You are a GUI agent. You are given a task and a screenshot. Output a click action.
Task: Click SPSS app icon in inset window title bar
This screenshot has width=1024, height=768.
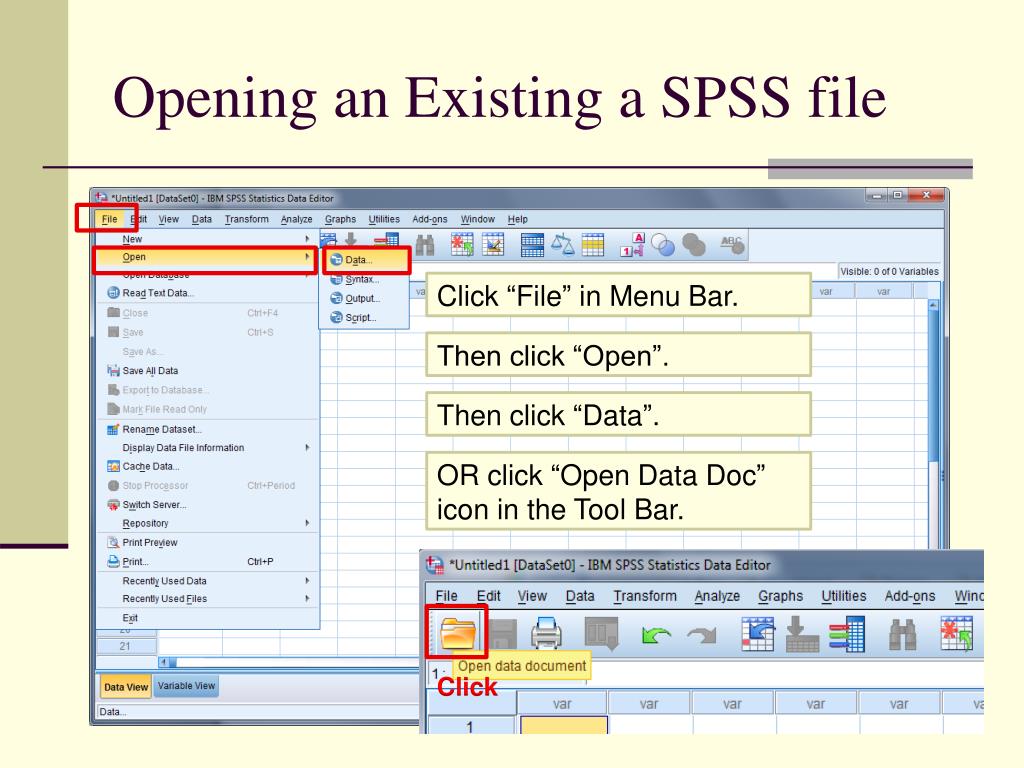tap(435, 565)
